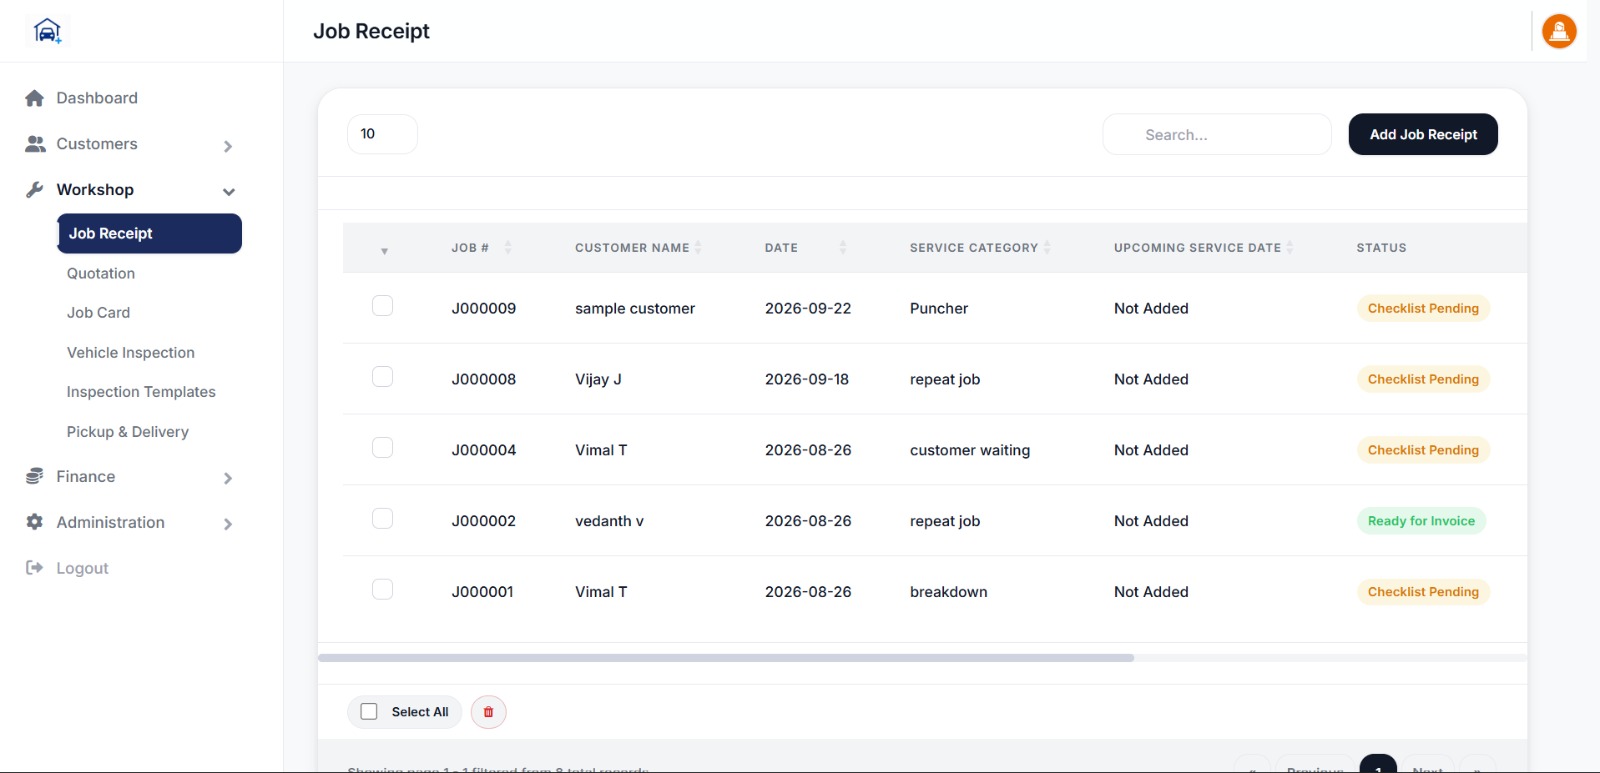Viewport: 1600px width, 773px height.
Task: Click Checklist Pending badge for J000008
Action: pyautogui.click(x=1423, y=379)
